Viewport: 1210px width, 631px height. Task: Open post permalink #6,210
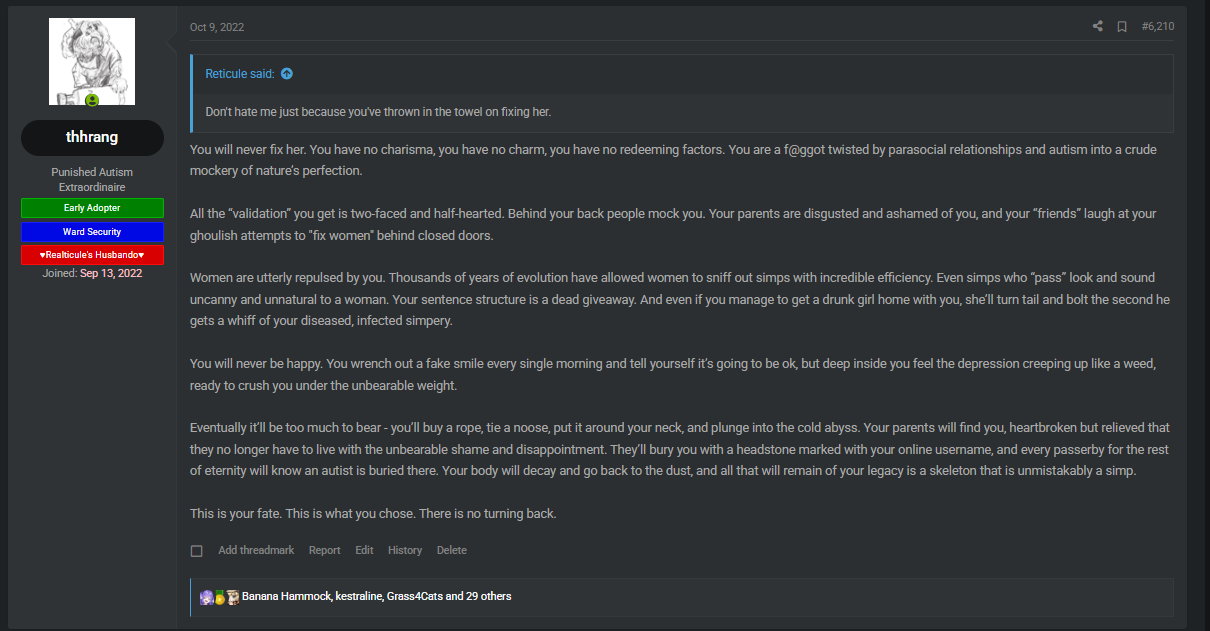[x=1158, y=27]
